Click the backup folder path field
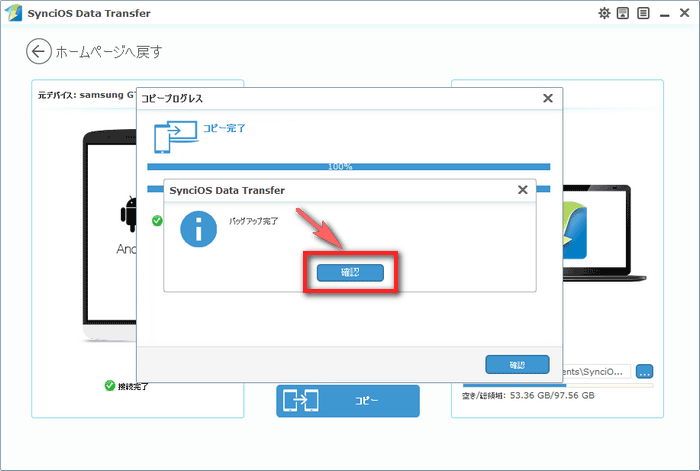 [596, 371]
